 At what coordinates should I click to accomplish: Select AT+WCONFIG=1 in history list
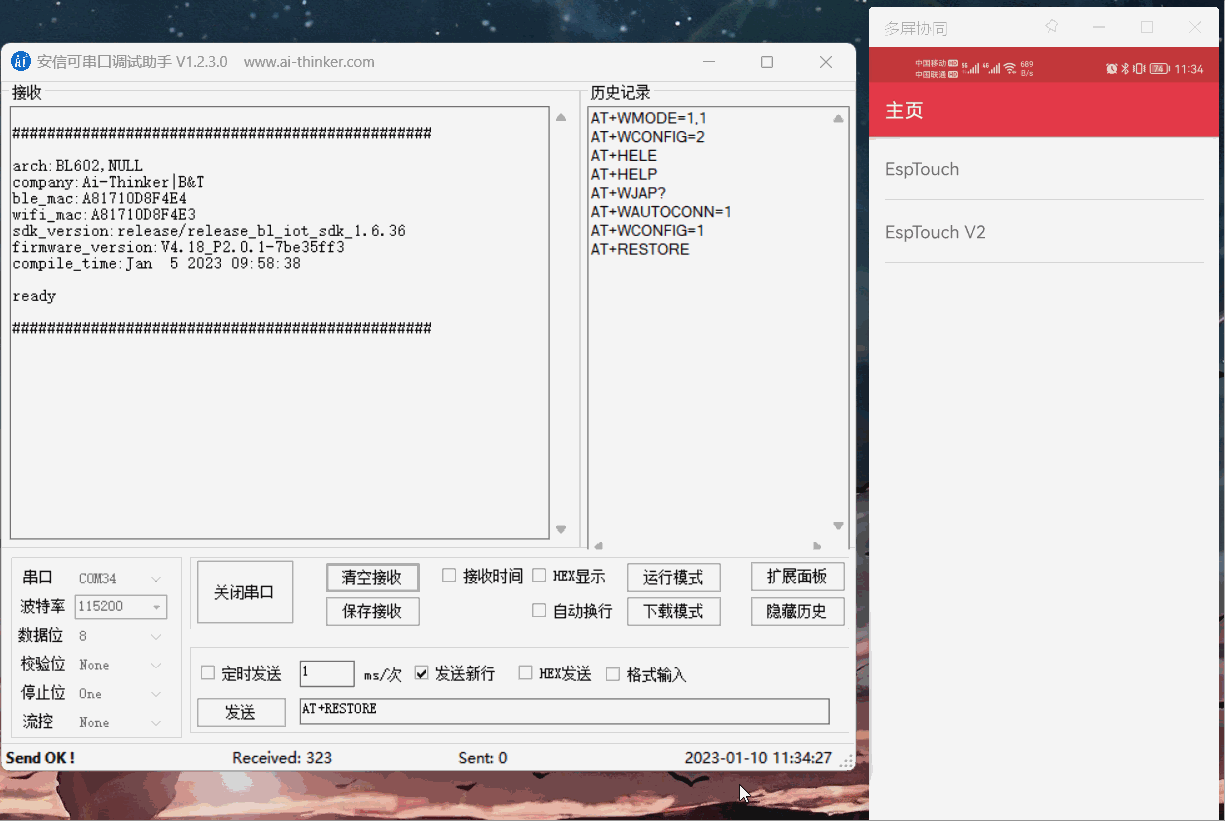pos(648,231)
